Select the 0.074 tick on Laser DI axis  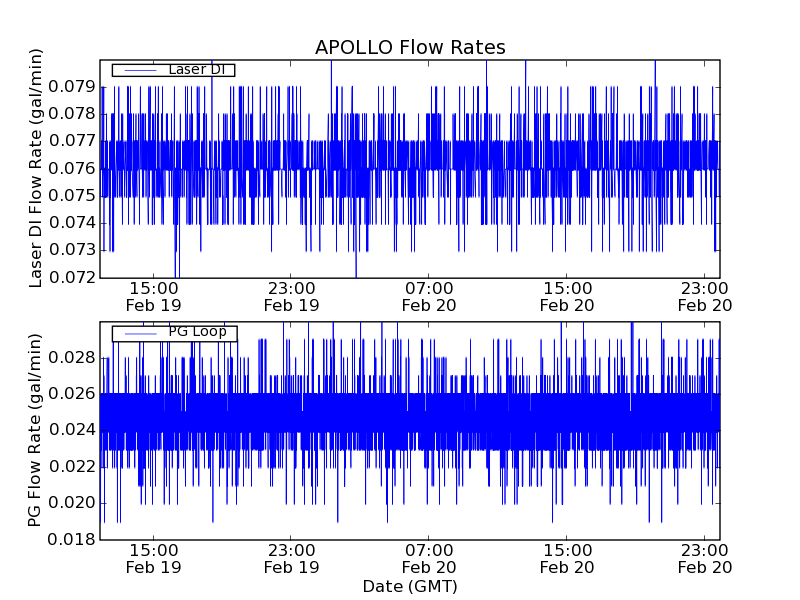pyautogui.click(x=74, y=222)
